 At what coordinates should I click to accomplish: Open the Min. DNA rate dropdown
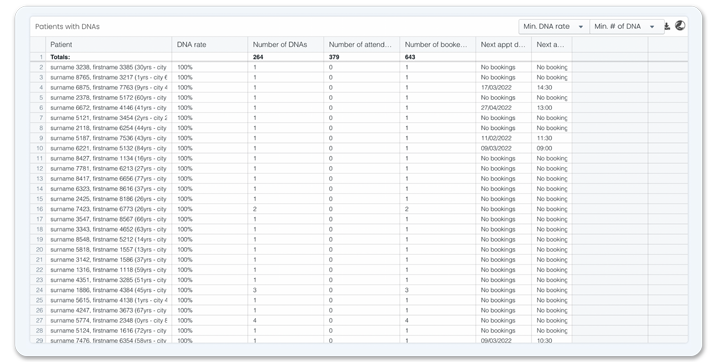point(554,27)
